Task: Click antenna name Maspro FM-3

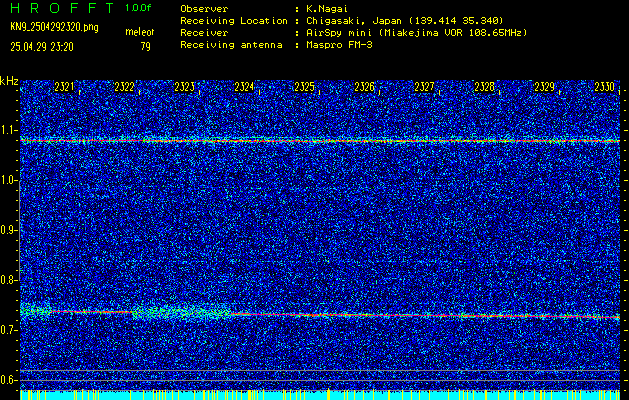Action: [339, 45]
